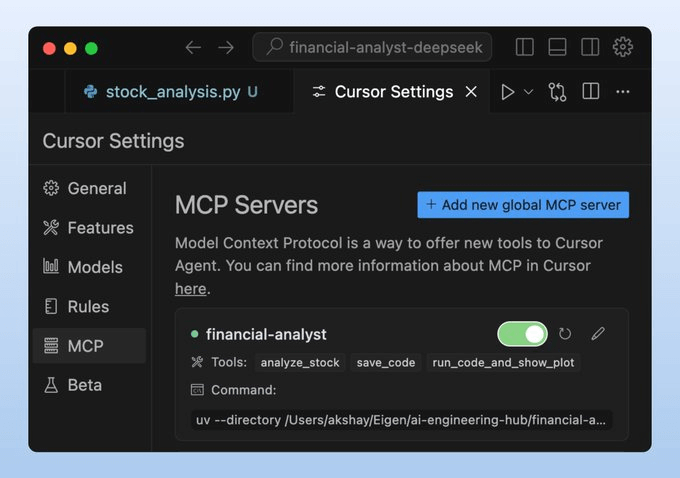Click Add new global MCP server
The height and width of the screenshot is (478, 680).
[523, 205]
